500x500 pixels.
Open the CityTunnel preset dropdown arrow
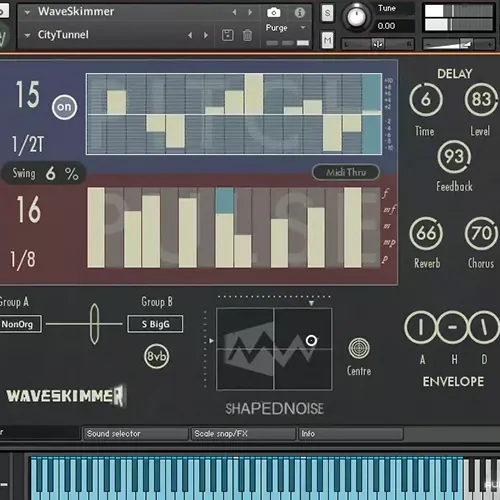point(27,35)
